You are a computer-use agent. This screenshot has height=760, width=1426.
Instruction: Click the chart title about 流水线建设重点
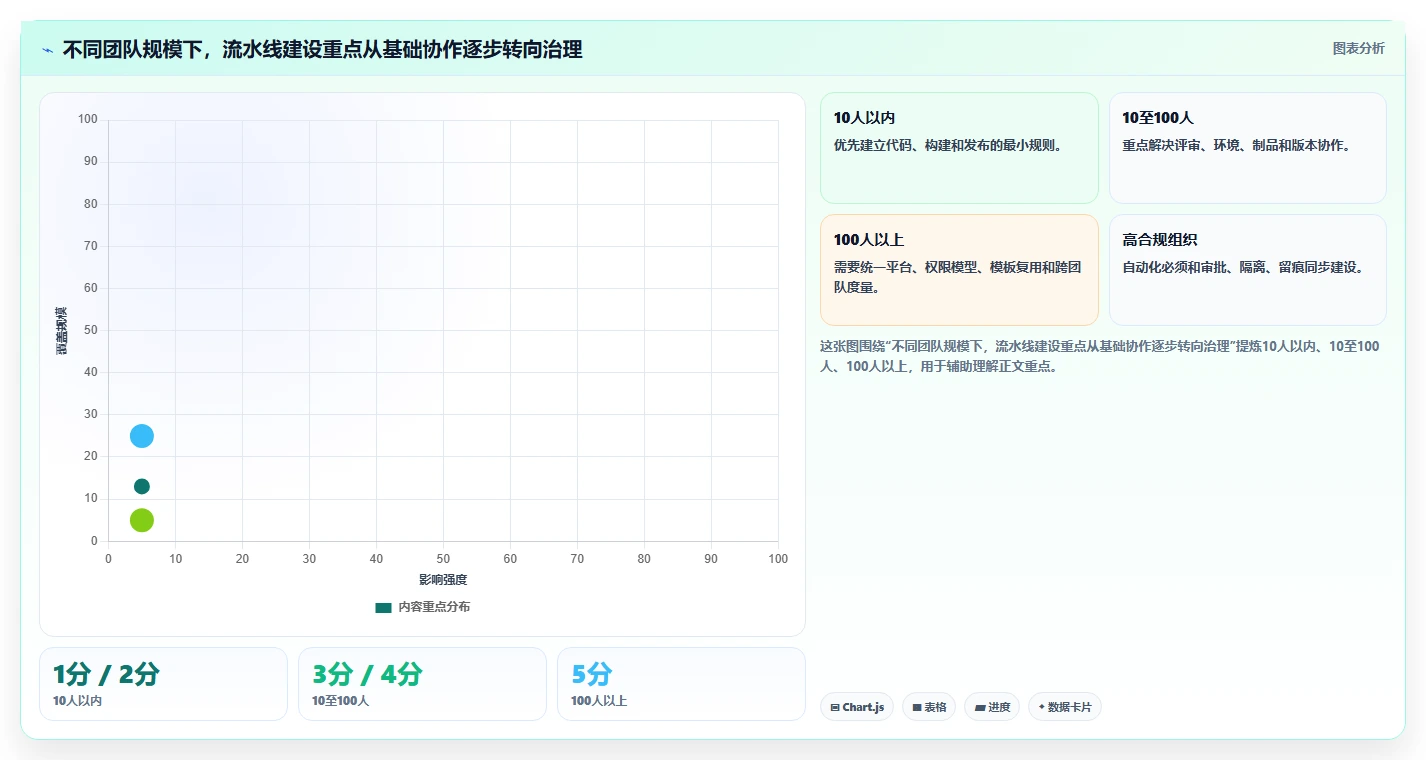[322, 49]
